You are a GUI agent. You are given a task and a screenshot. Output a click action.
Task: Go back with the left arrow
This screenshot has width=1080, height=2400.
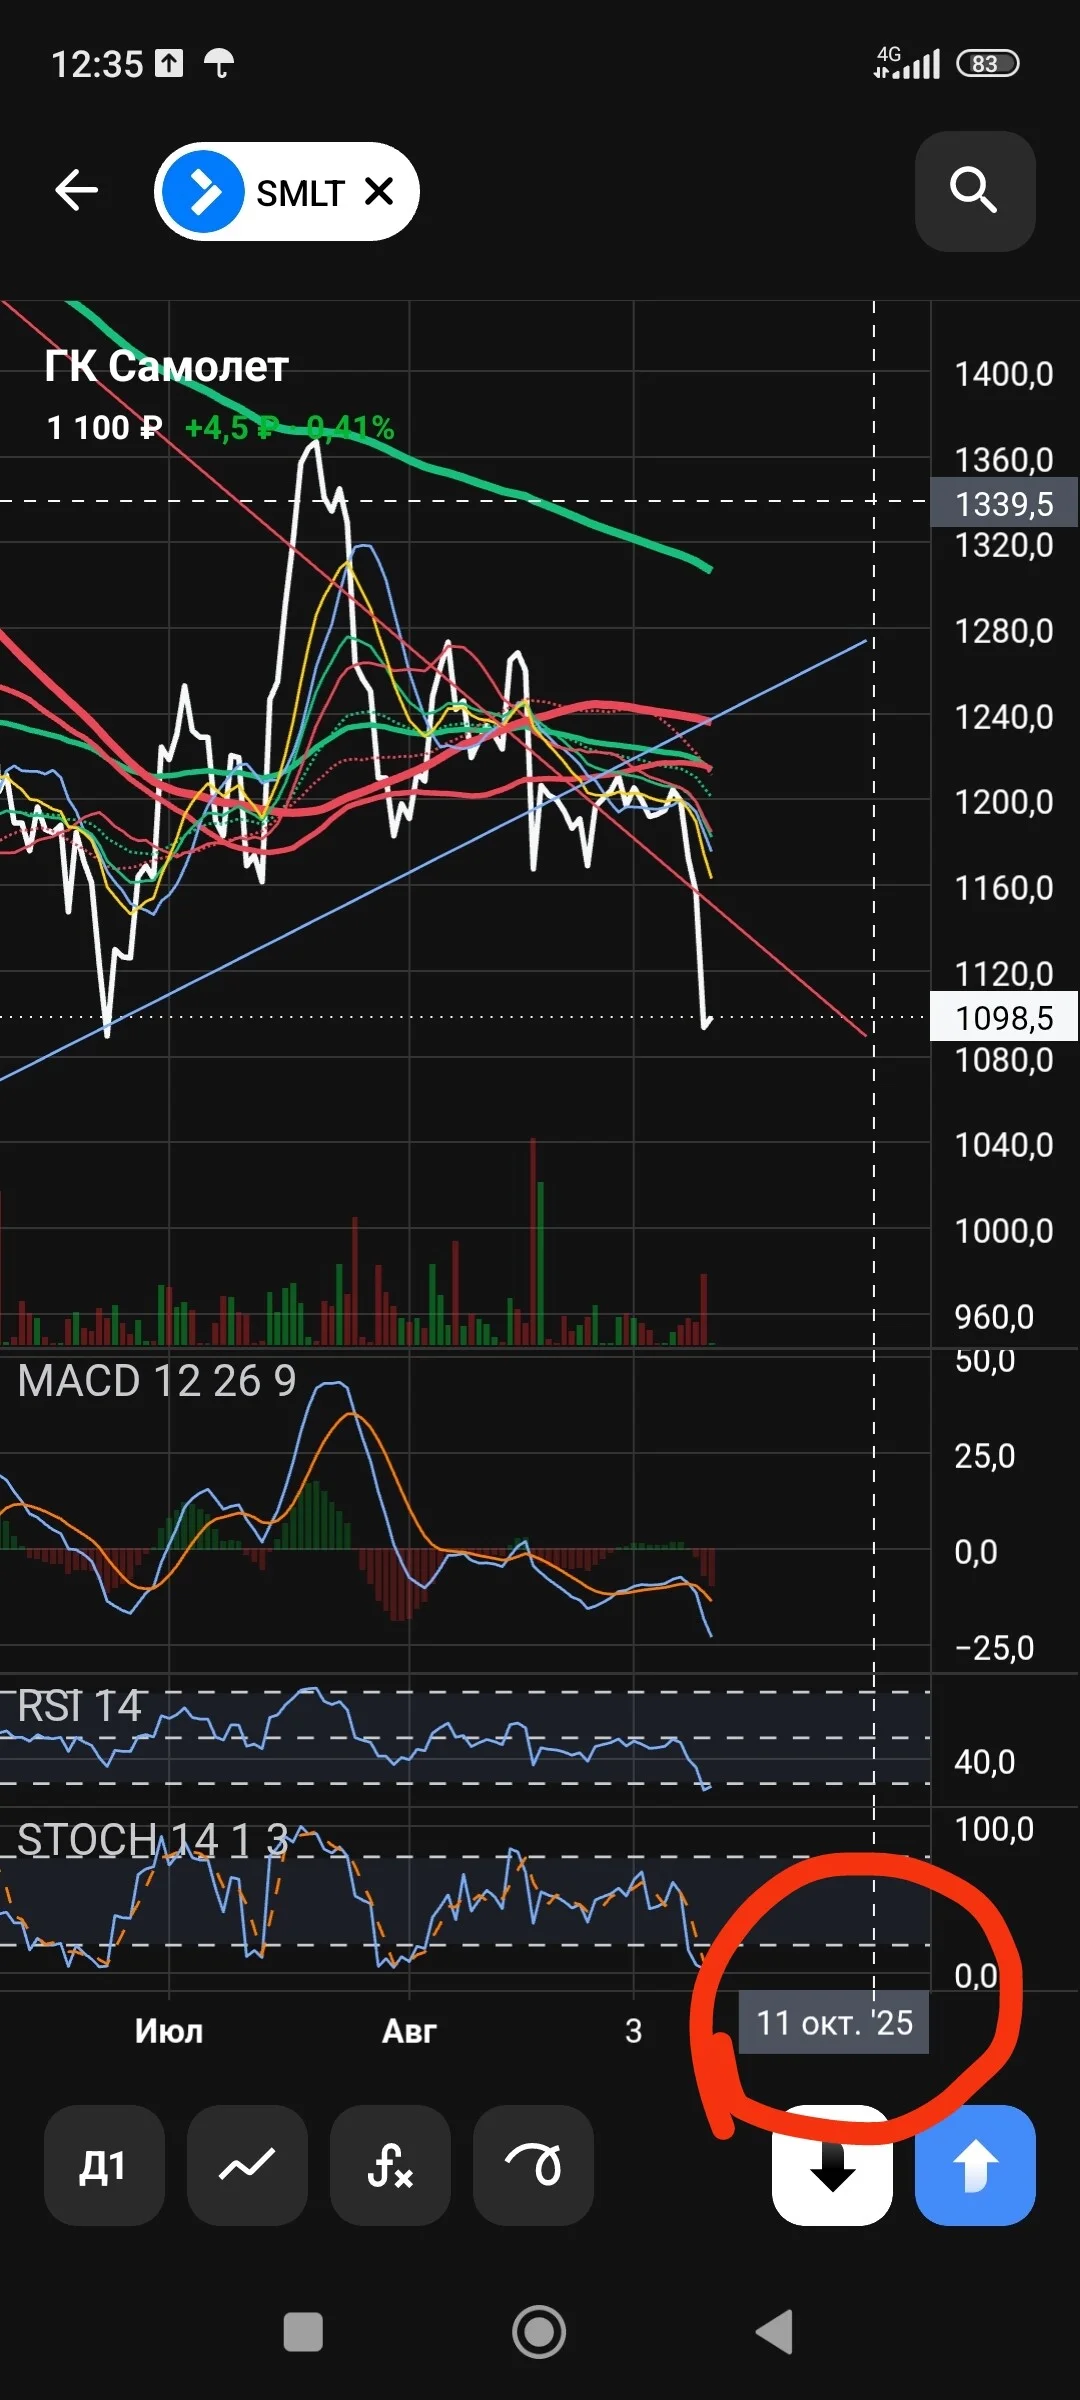76,190
